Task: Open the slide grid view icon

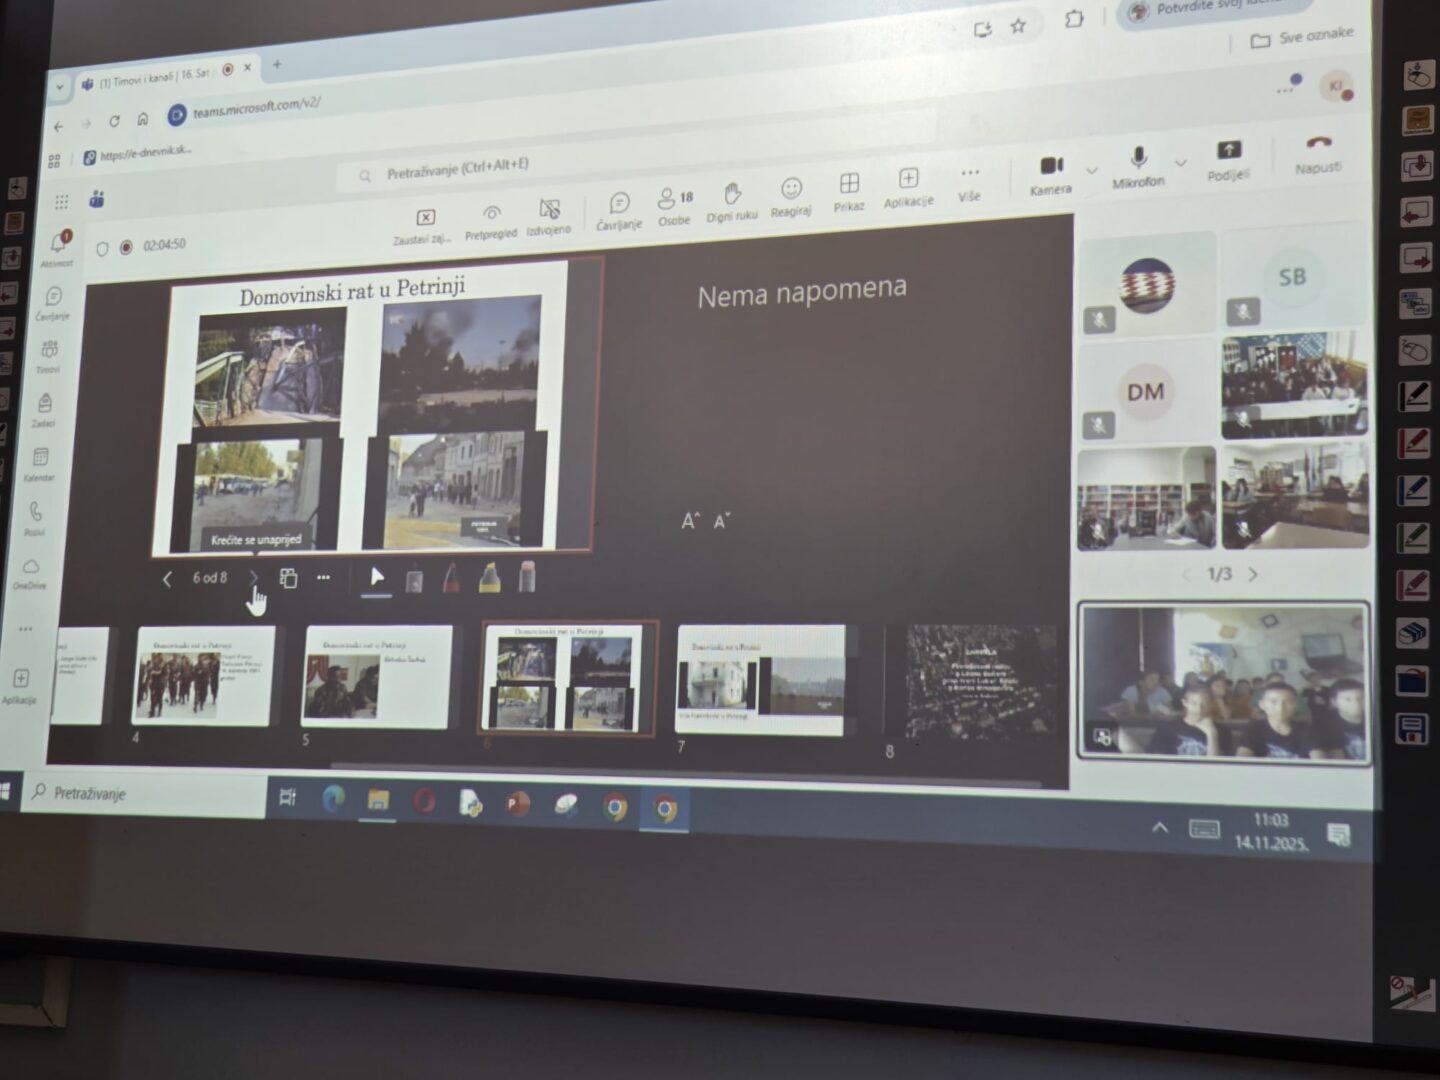Action: (288, 578)
